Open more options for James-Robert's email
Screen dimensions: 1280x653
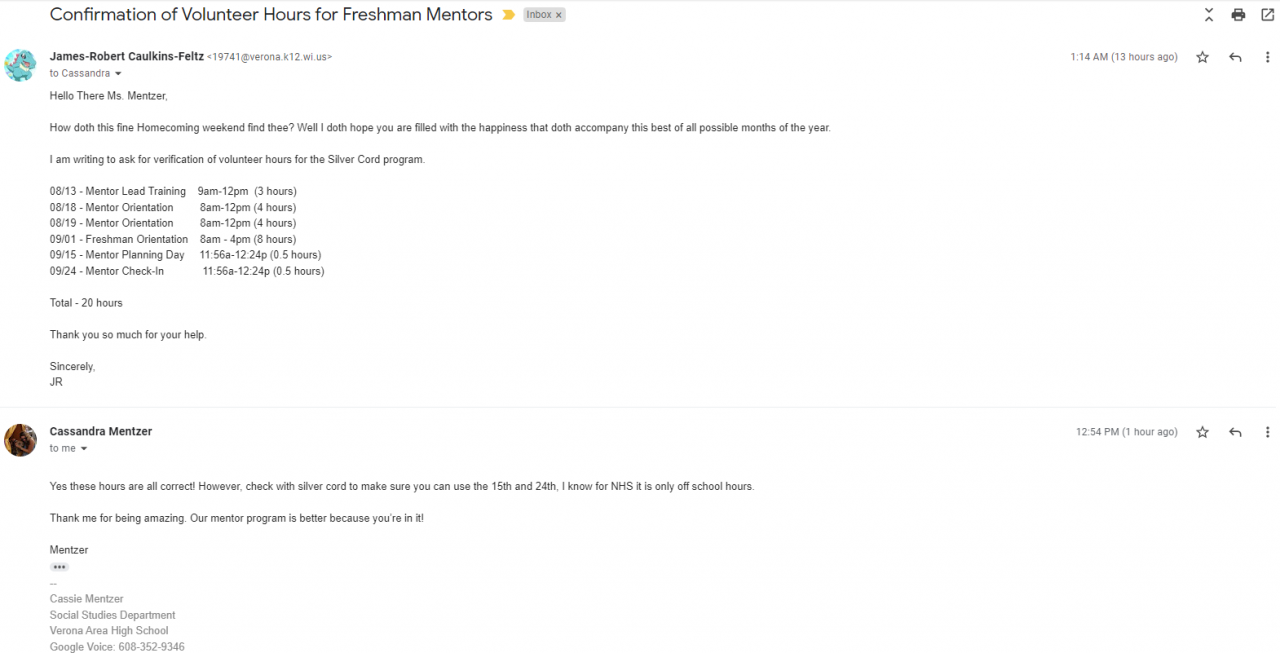pos(1267,58)
